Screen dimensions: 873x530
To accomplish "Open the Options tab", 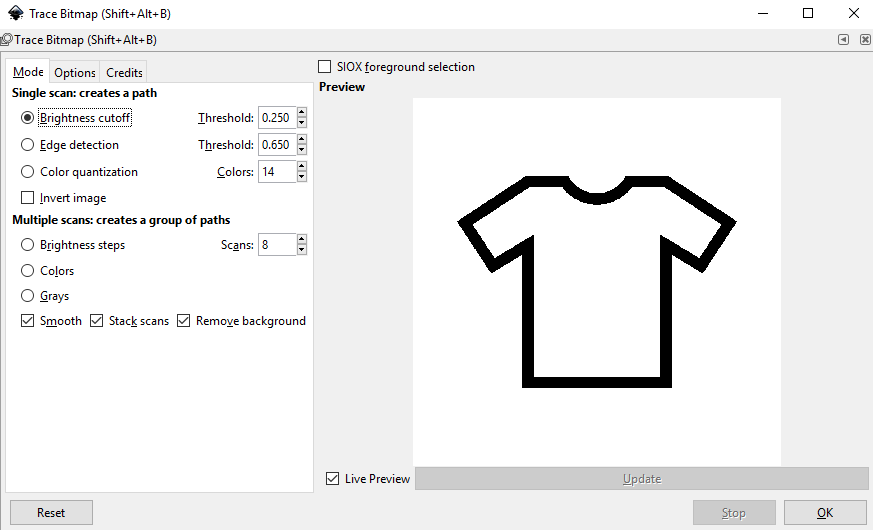I will pyautogui.click(x=75, y=72).
